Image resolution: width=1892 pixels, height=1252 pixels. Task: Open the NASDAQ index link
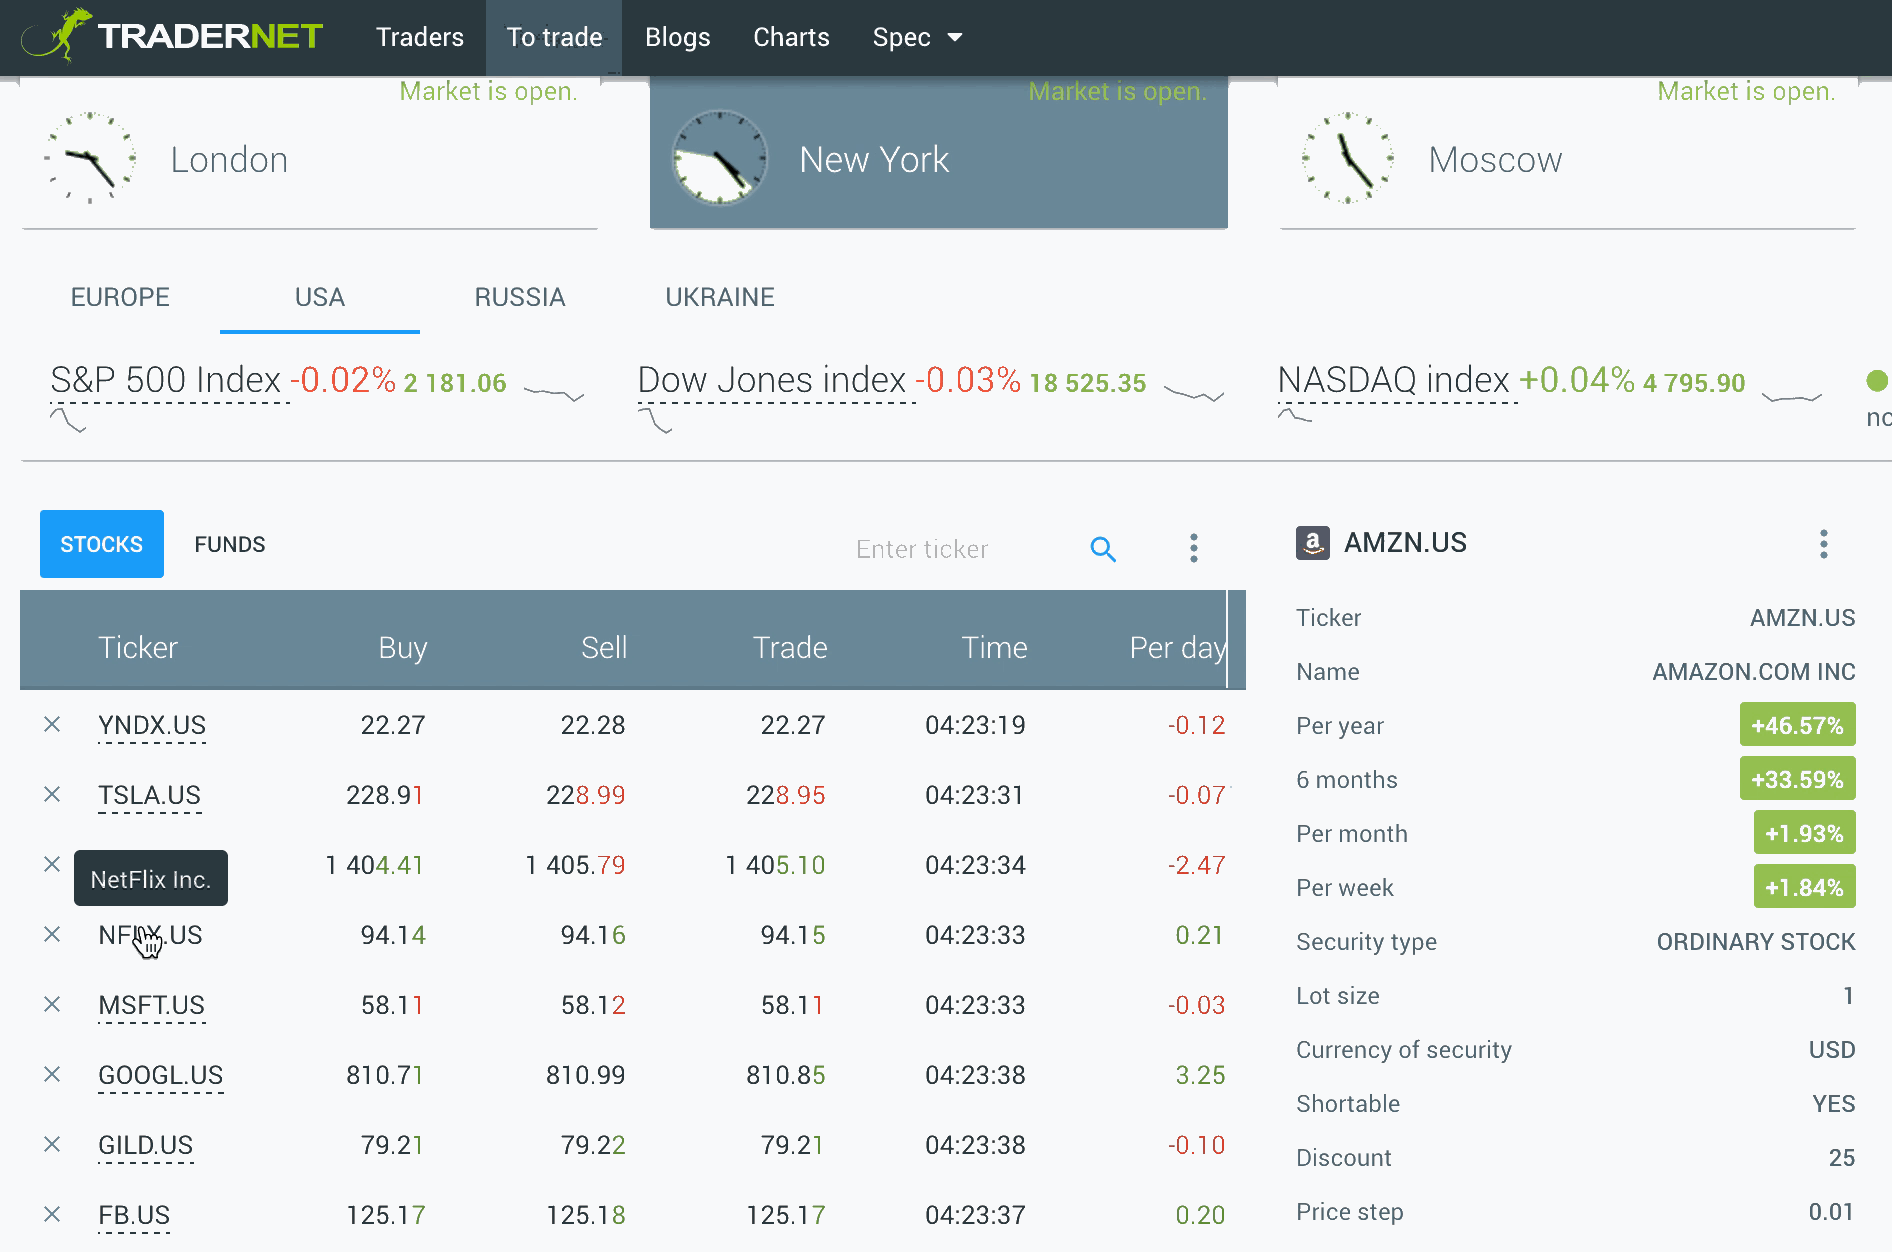pyautogui.click(x=1393, y=380)
